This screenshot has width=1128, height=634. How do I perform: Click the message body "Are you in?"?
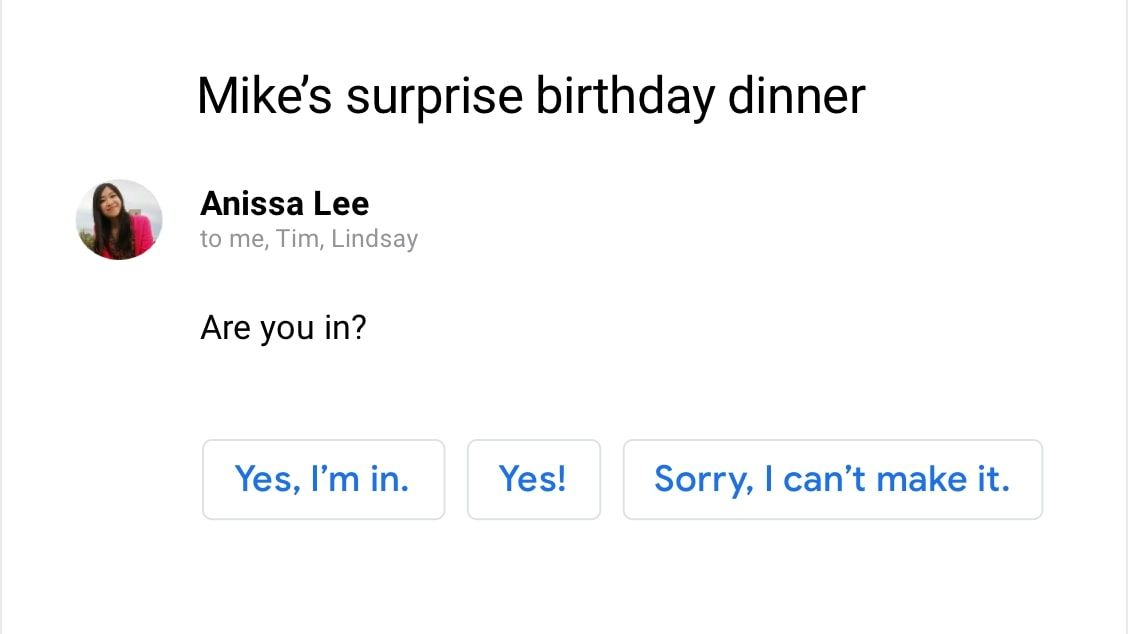tap(283, 327)
